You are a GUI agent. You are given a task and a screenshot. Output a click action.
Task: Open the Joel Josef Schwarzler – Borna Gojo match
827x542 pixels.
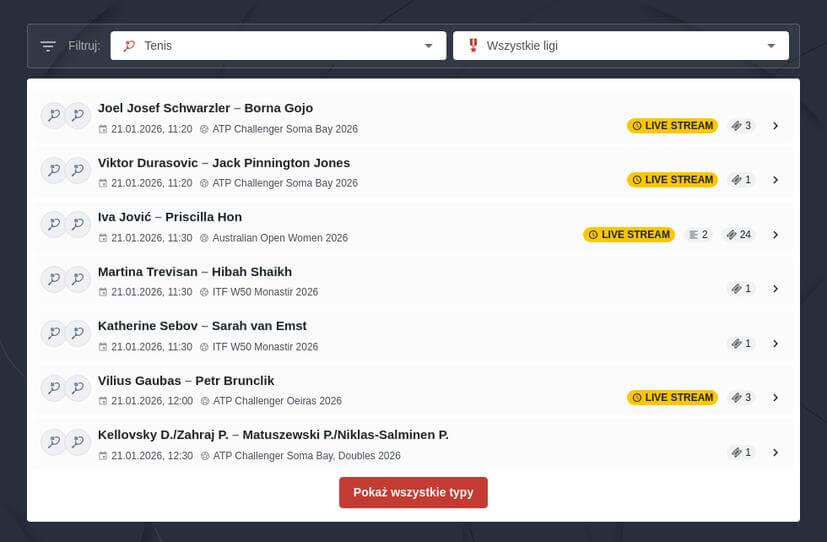pyautogui.click(x=205, y=108)
